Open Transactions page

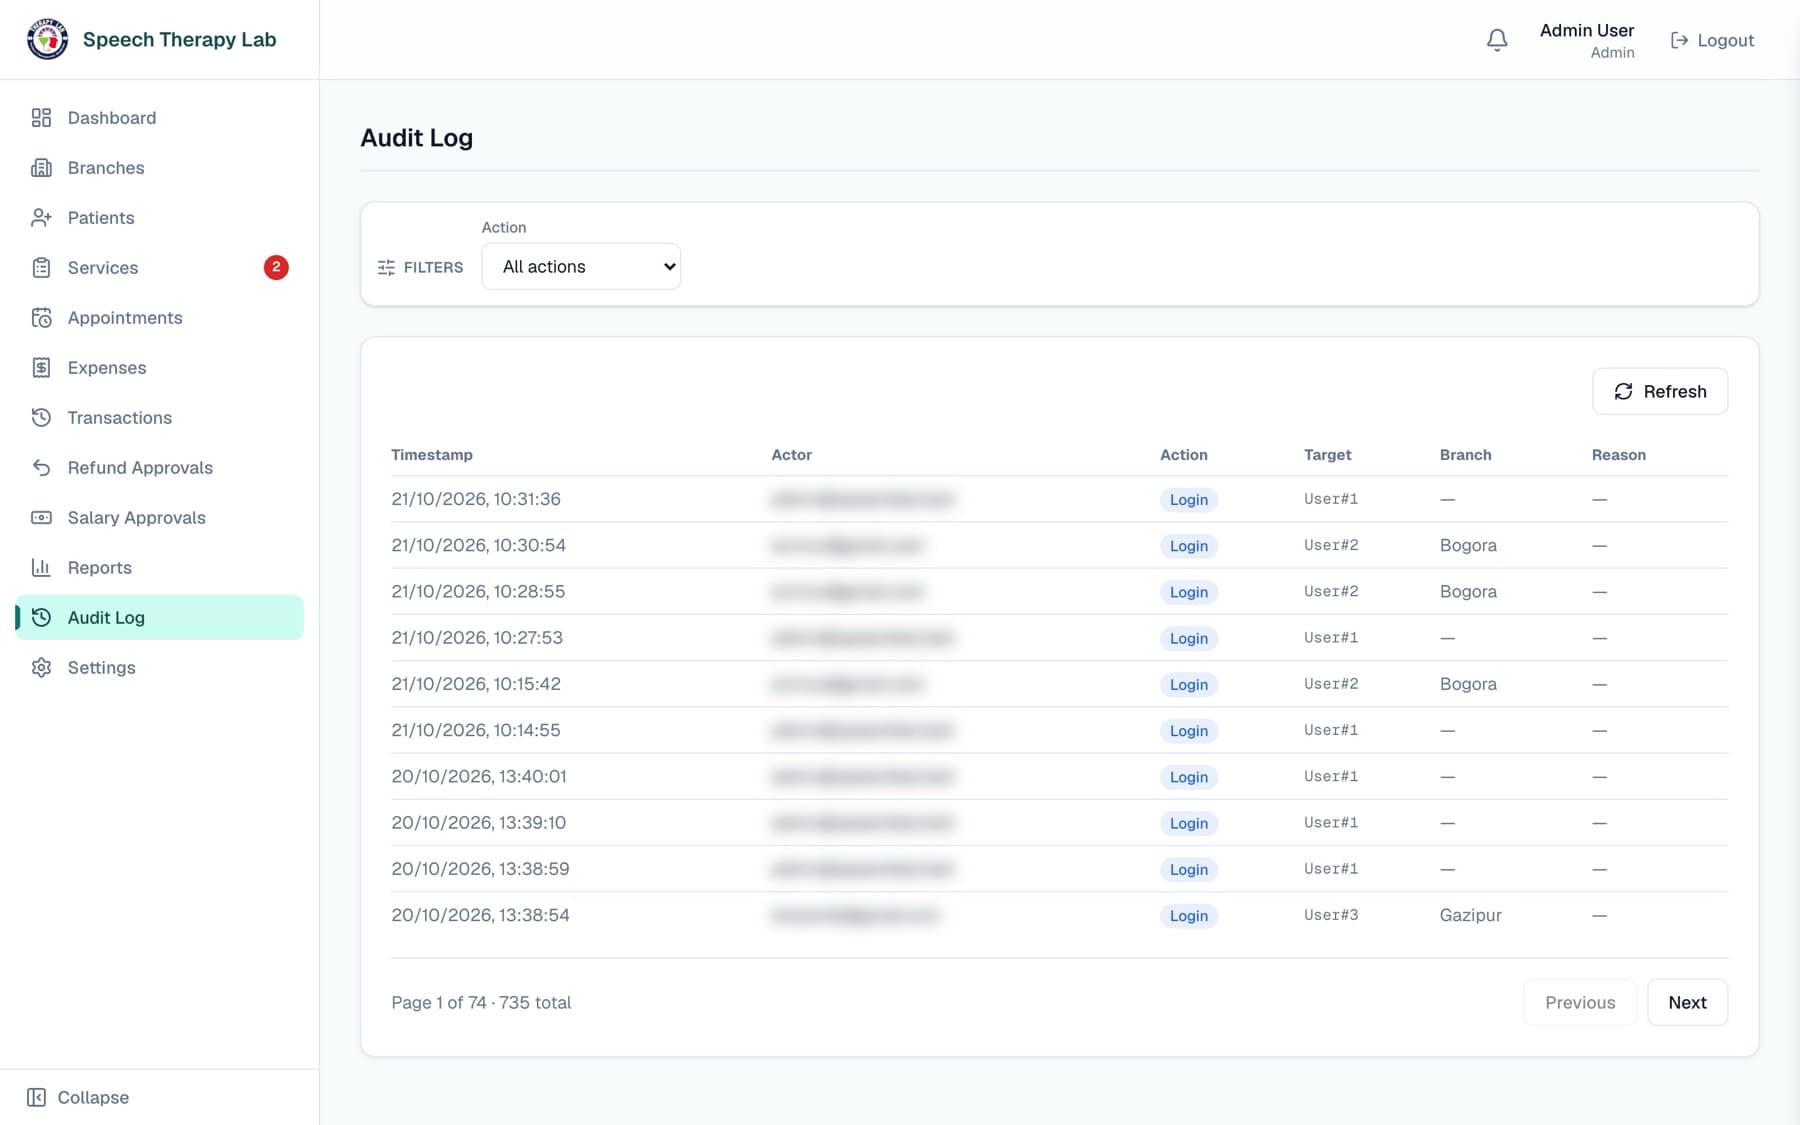tap(160, 418)
